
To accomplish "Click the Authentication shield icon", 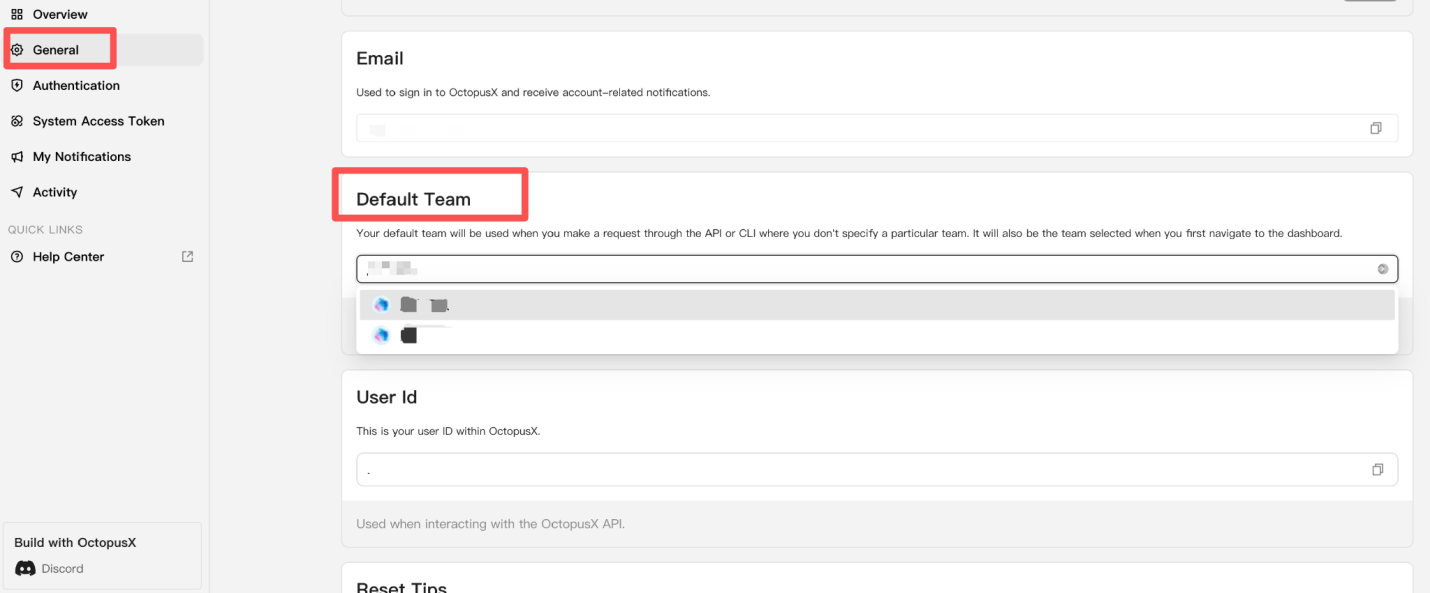I will 17,86.
